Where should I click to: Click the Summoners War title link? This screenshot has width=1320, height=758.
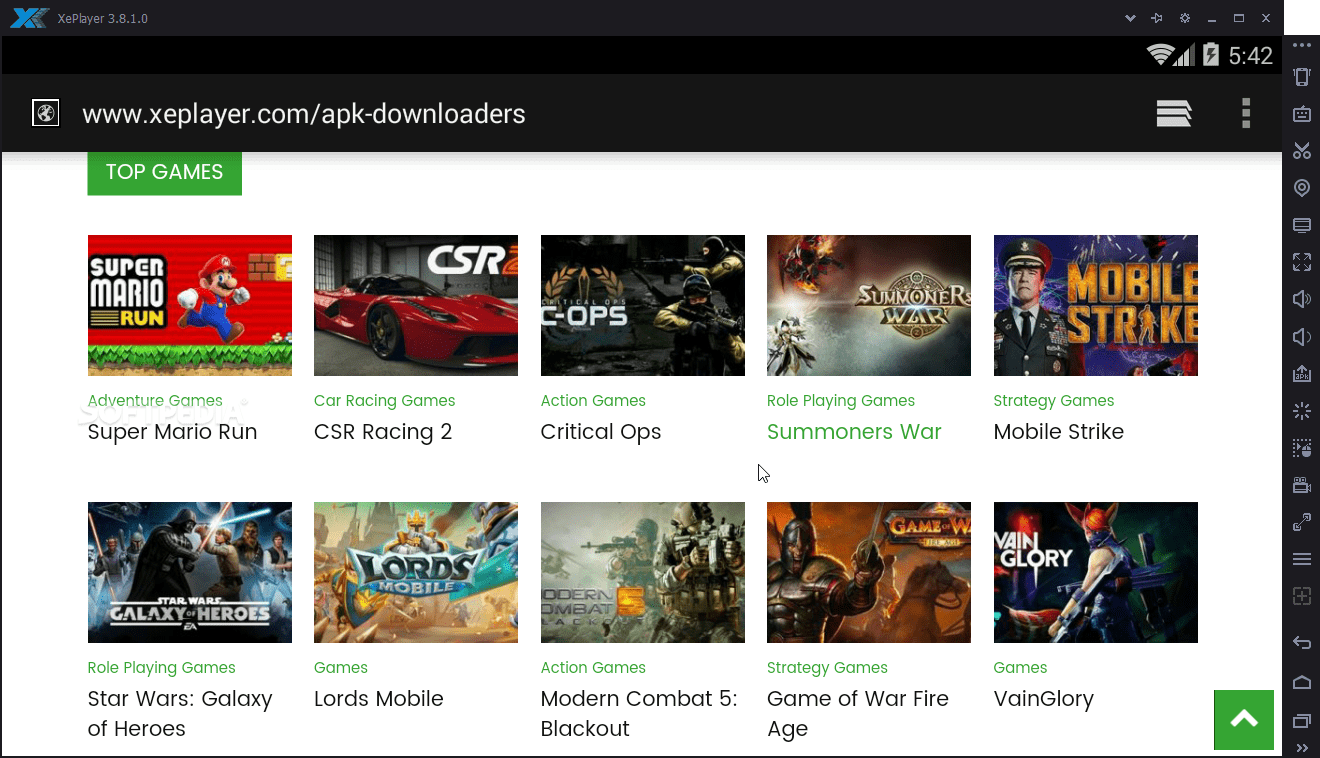[x=855, y=432]
